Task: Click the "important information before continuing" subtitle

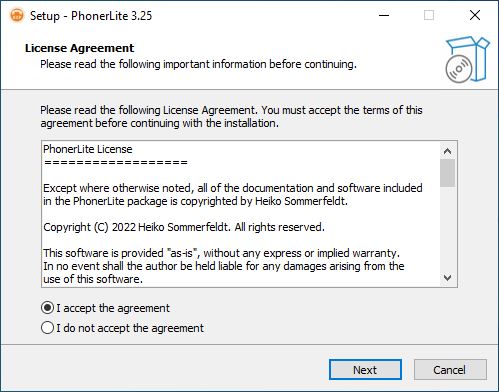Action: pyautogui.click(x=260, y=64)
